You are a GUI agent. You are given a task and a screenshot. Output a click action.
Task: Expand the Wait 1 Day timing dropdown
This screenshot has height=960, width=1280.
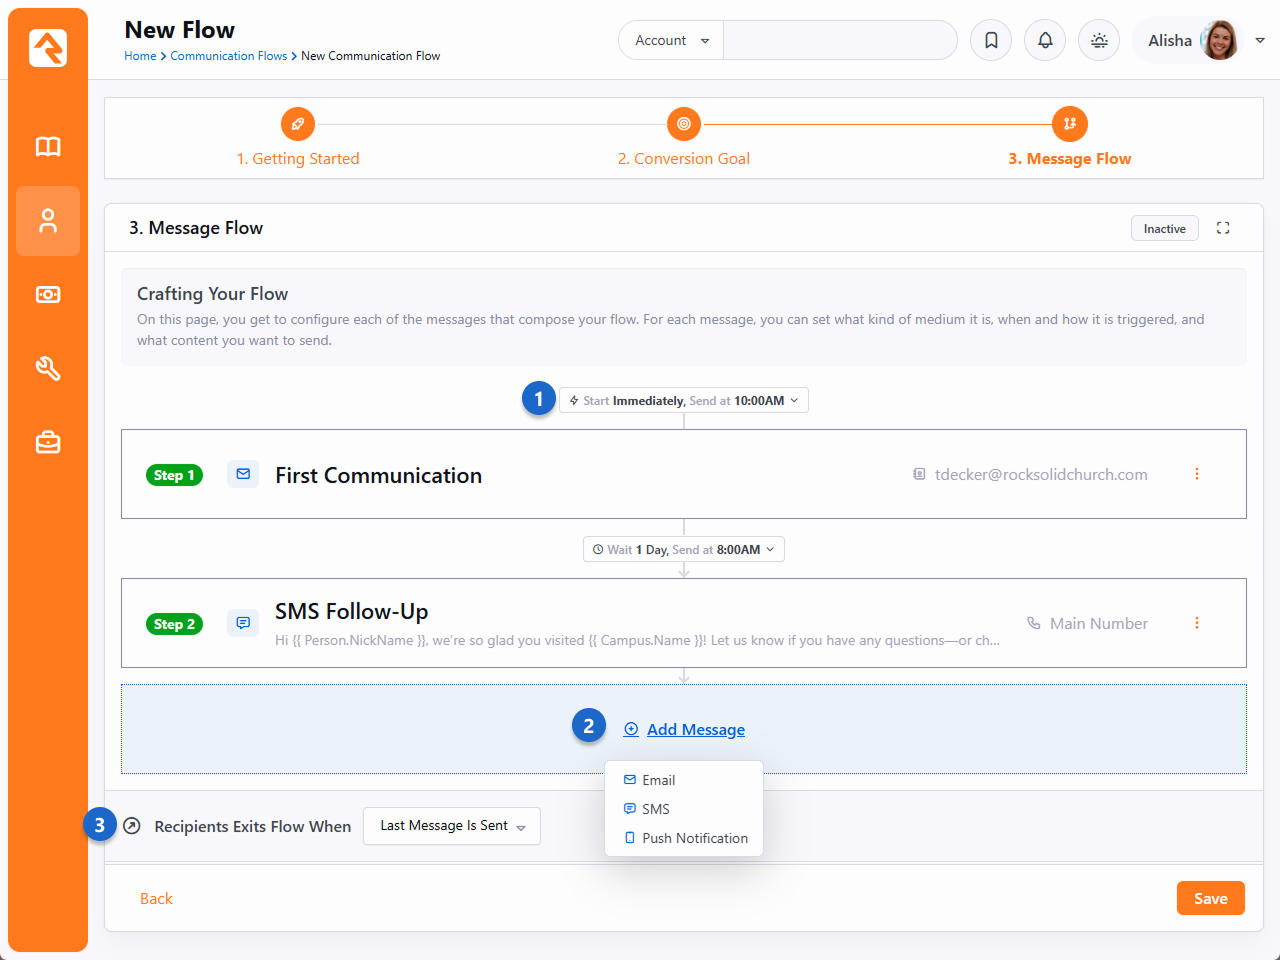click(x=684, y=550)
